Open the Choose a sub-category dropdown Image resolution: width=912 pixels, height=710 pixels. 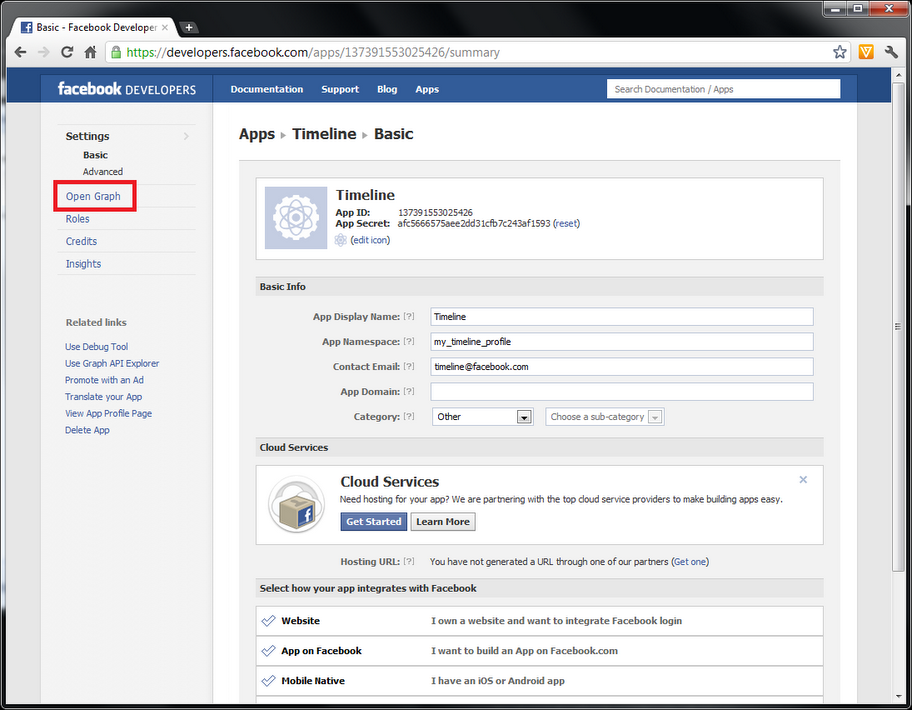[604, 417]
